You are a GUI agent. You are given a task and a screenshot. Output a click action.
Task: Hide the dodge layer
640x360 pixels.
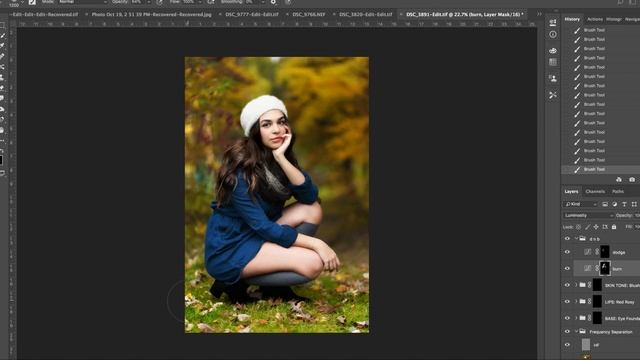567,252
